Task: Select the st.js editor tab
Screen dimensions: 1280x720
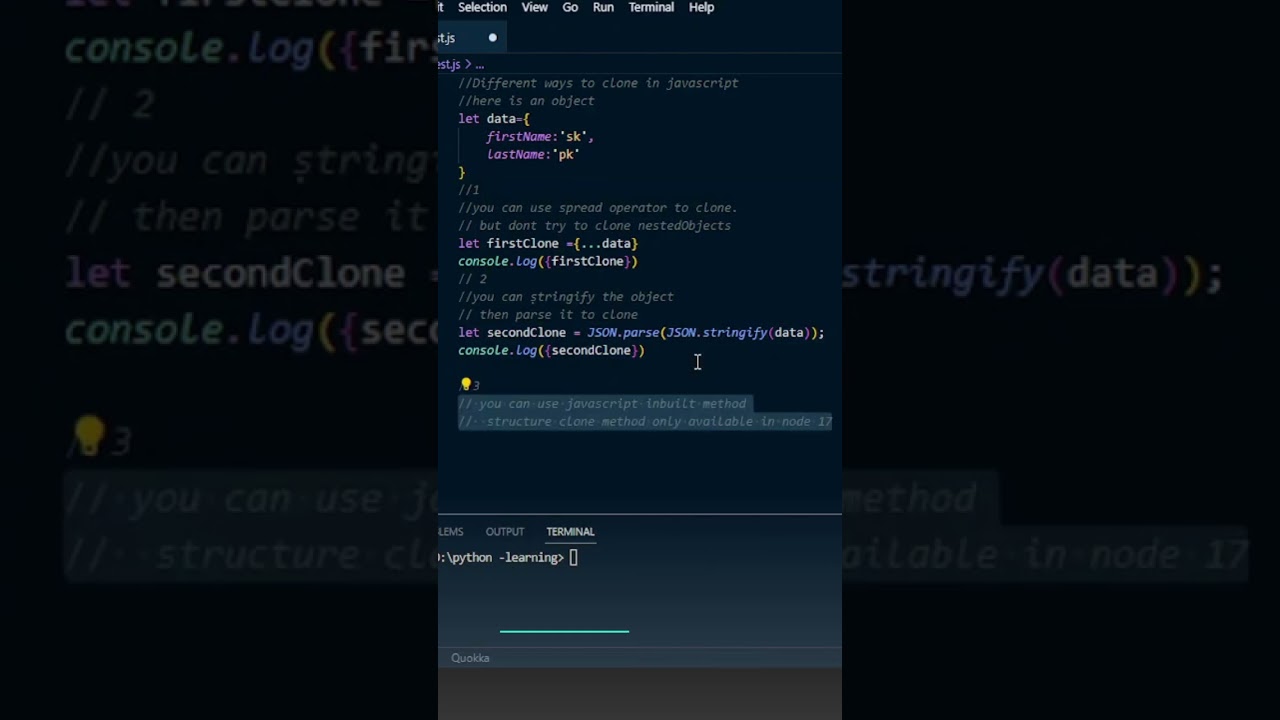Action: tap(470, 38)
